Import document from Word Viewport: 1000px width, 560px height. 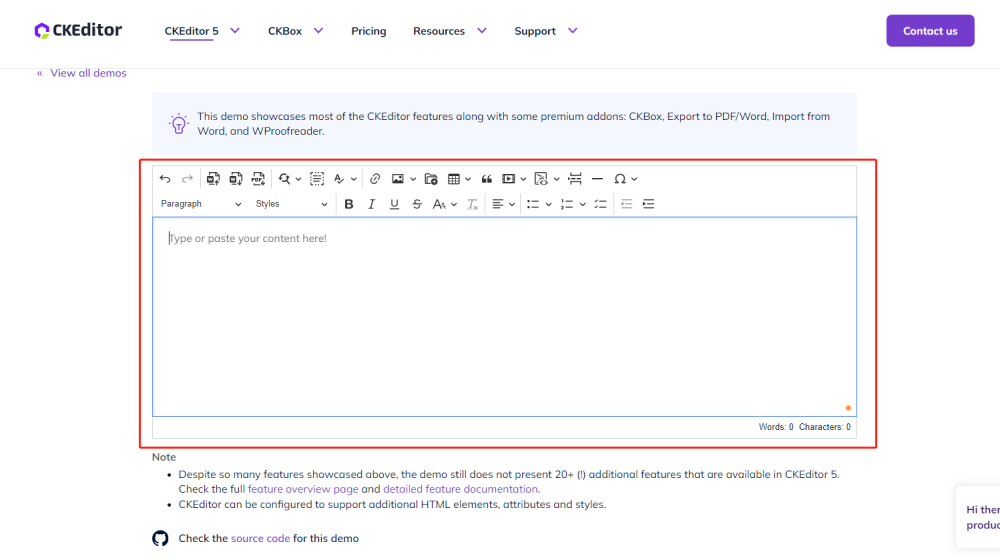213,179
